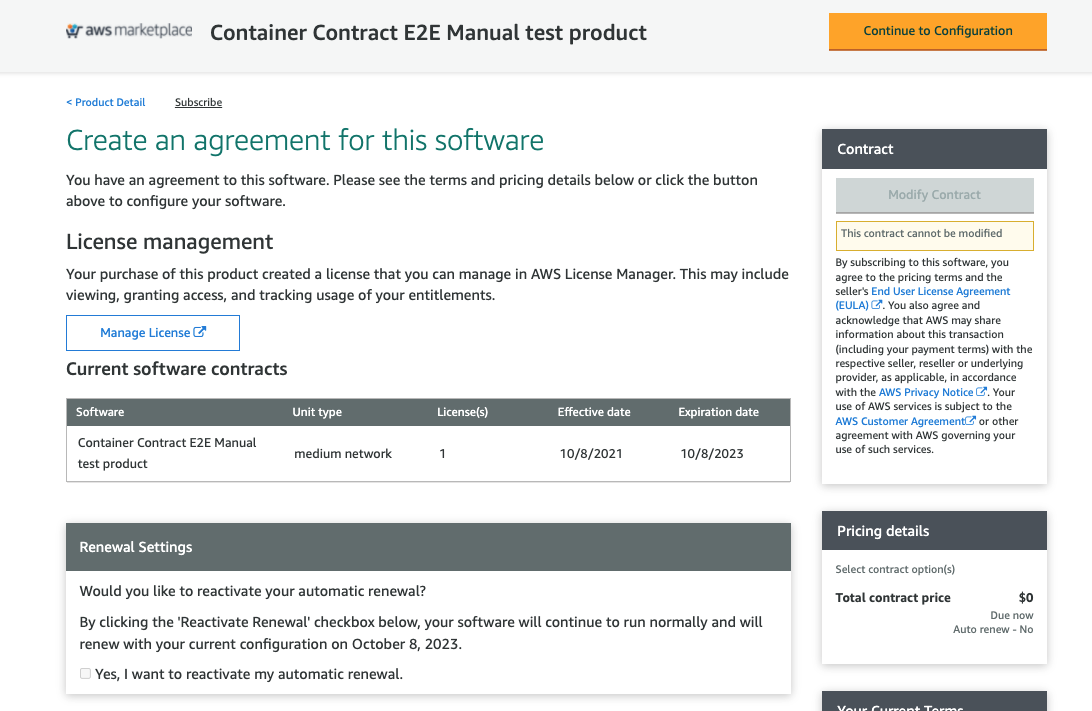This screenshot has height=711, width=1092.
Task: Click the Unit type column header
Action: pyautogui.click(x=317, y=412)
